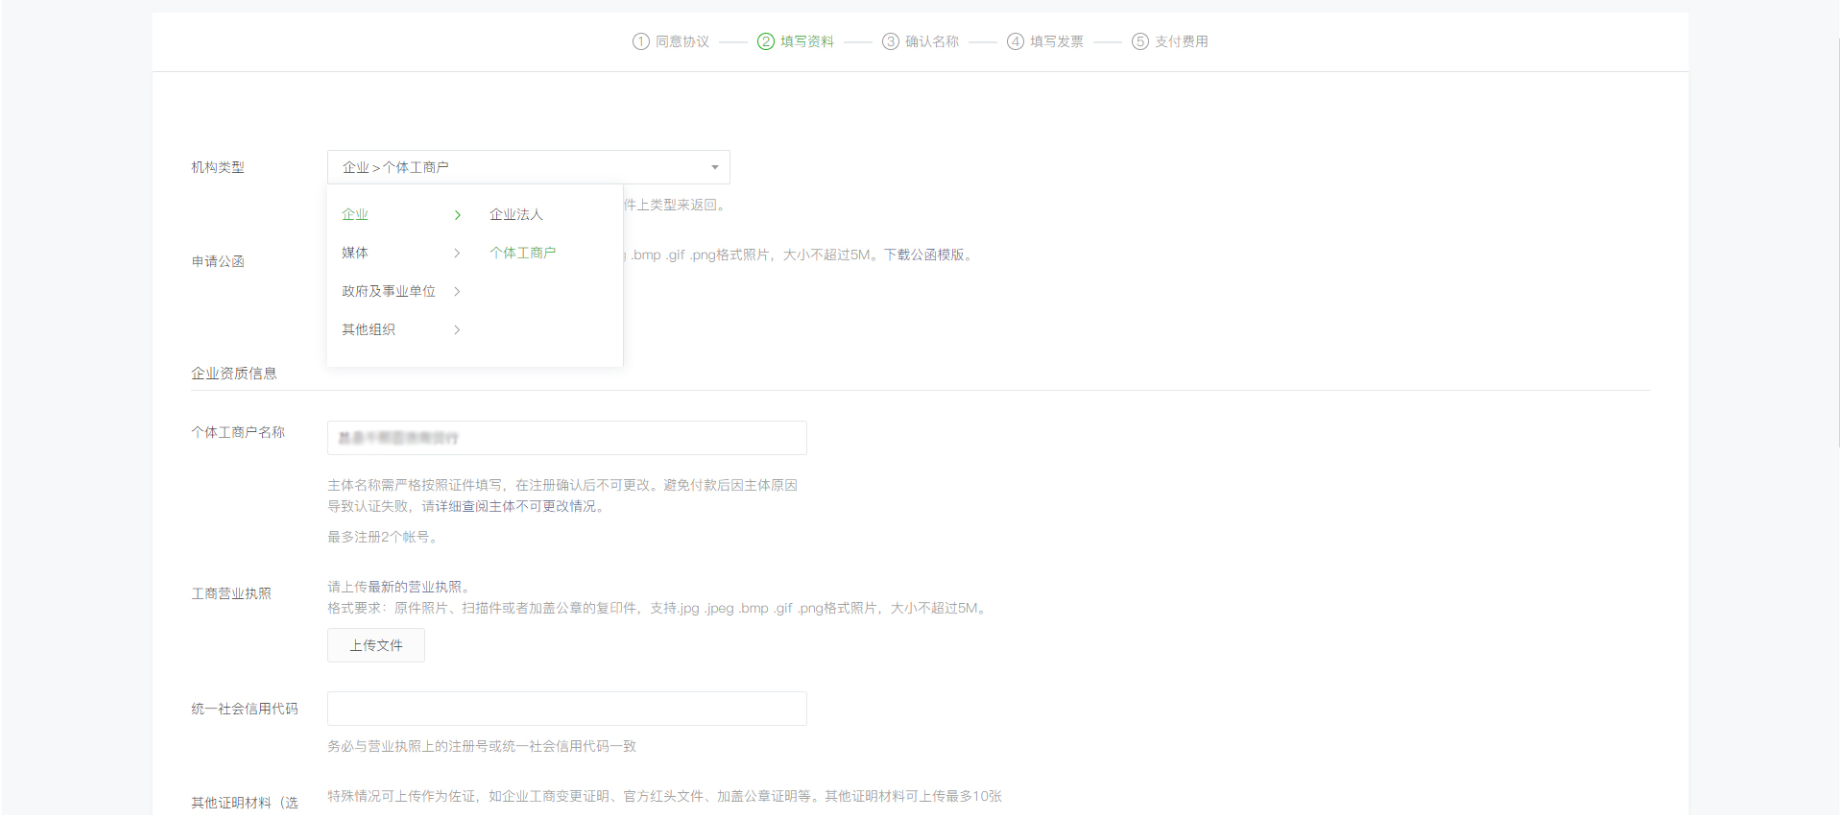Select 其他组织 category
The height and width of the screenshot is (815, 1840).
tap(368, 329)
